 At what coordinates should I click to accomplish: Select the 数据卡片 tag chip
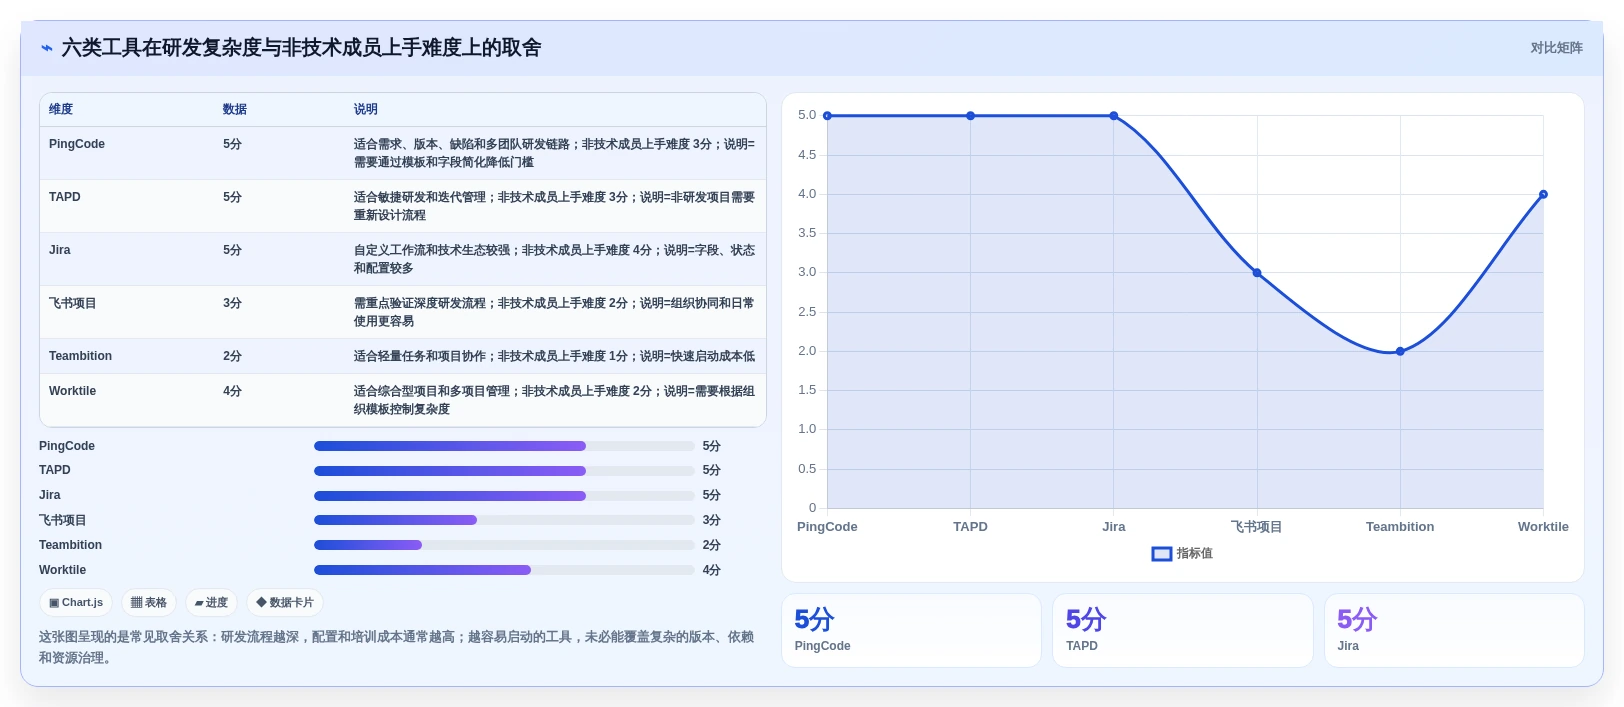click(285, 603)
